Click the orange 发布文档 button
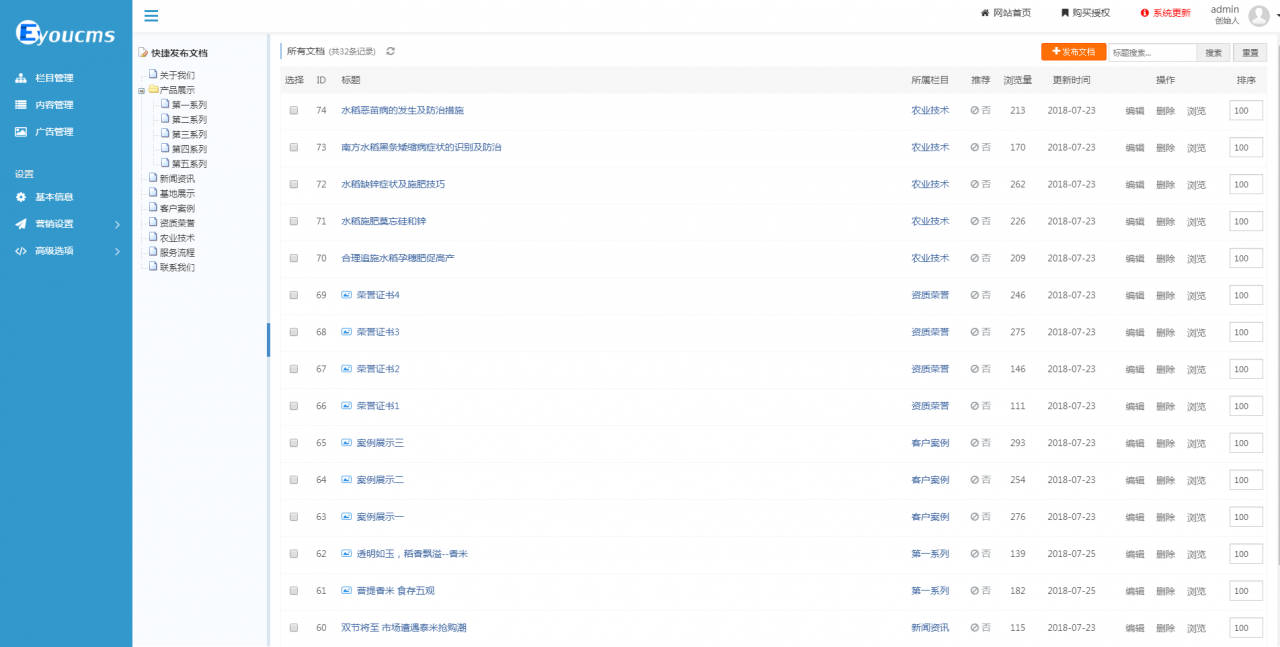The width and height of the screenshot is (1280, 647). click(x=1073, y=52)
